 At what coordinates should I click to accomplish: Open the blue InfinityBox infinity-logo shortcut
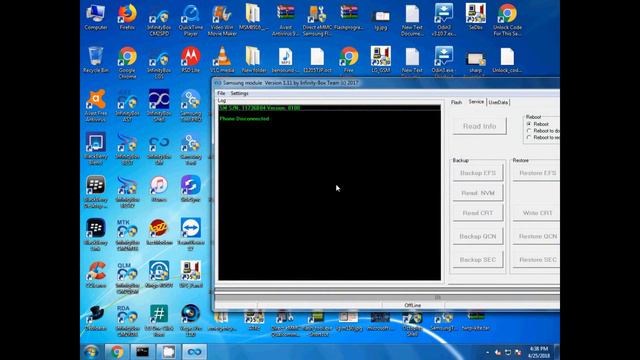[x=159, y=106]
